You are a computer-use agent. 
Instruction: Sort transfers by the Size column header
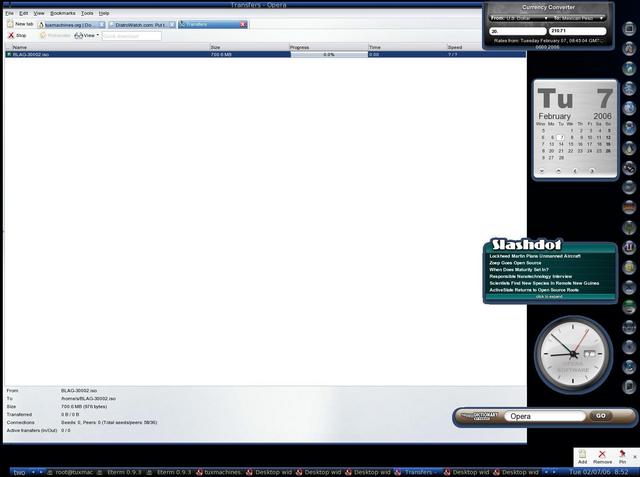(x=249, y=47)
